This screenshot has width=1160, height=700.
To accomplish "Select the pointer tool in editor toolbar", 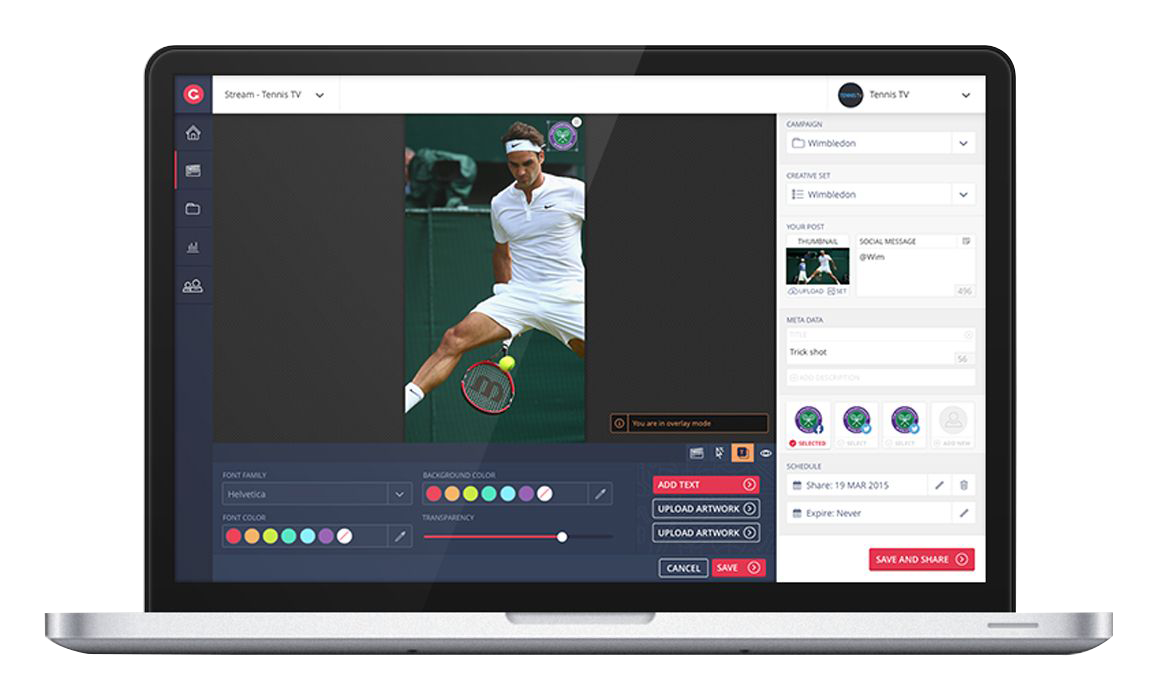I will pyautogui.click(x=719, y=453).
